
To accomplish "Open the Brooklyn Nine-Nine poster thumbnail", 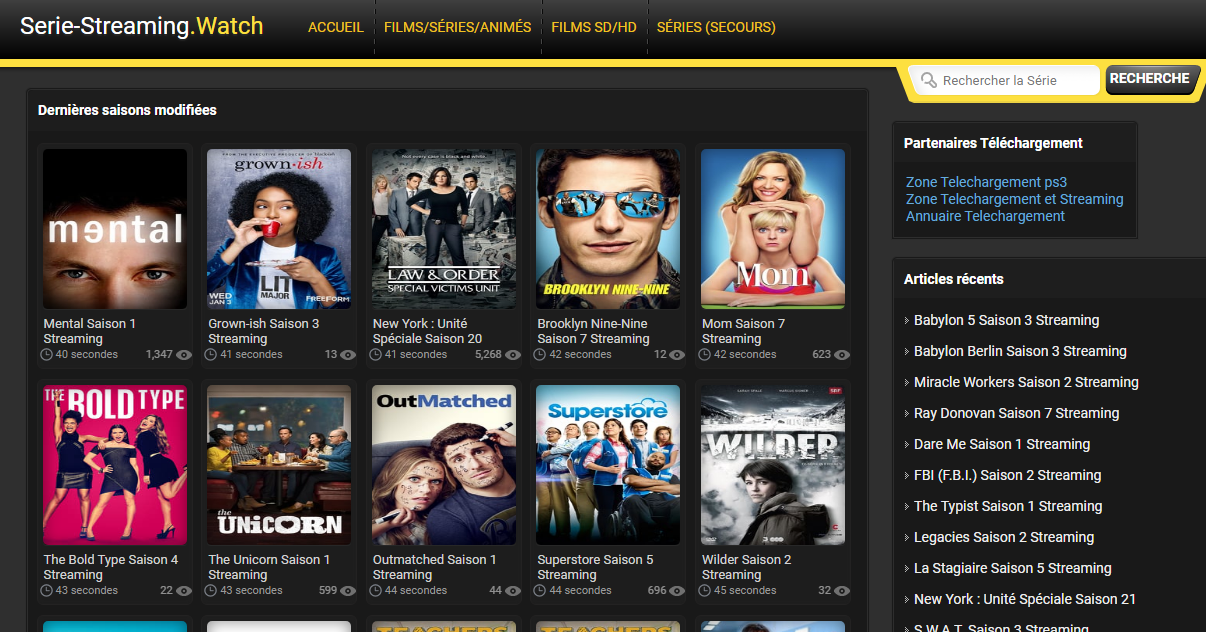I will 608,229.
